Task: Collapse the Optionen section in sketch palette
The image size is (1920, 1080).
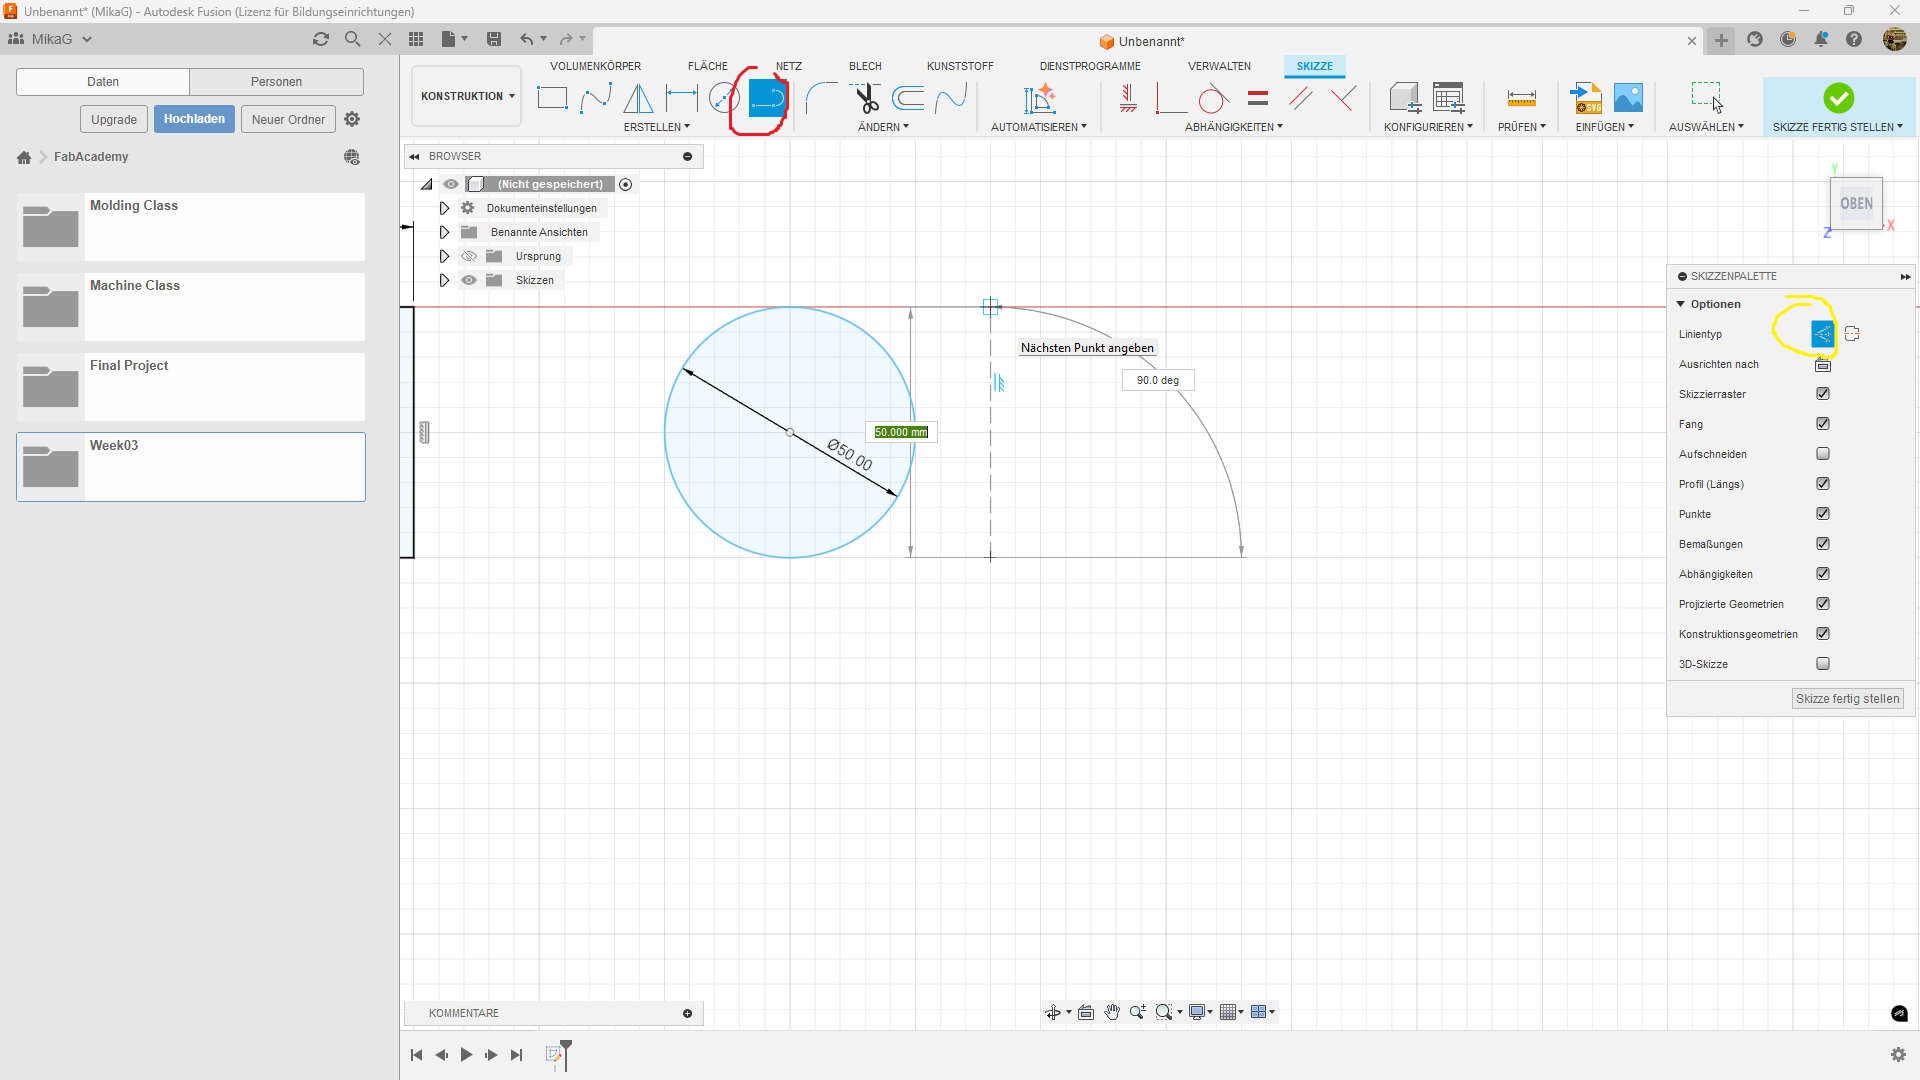Action: pos(1681,304)
